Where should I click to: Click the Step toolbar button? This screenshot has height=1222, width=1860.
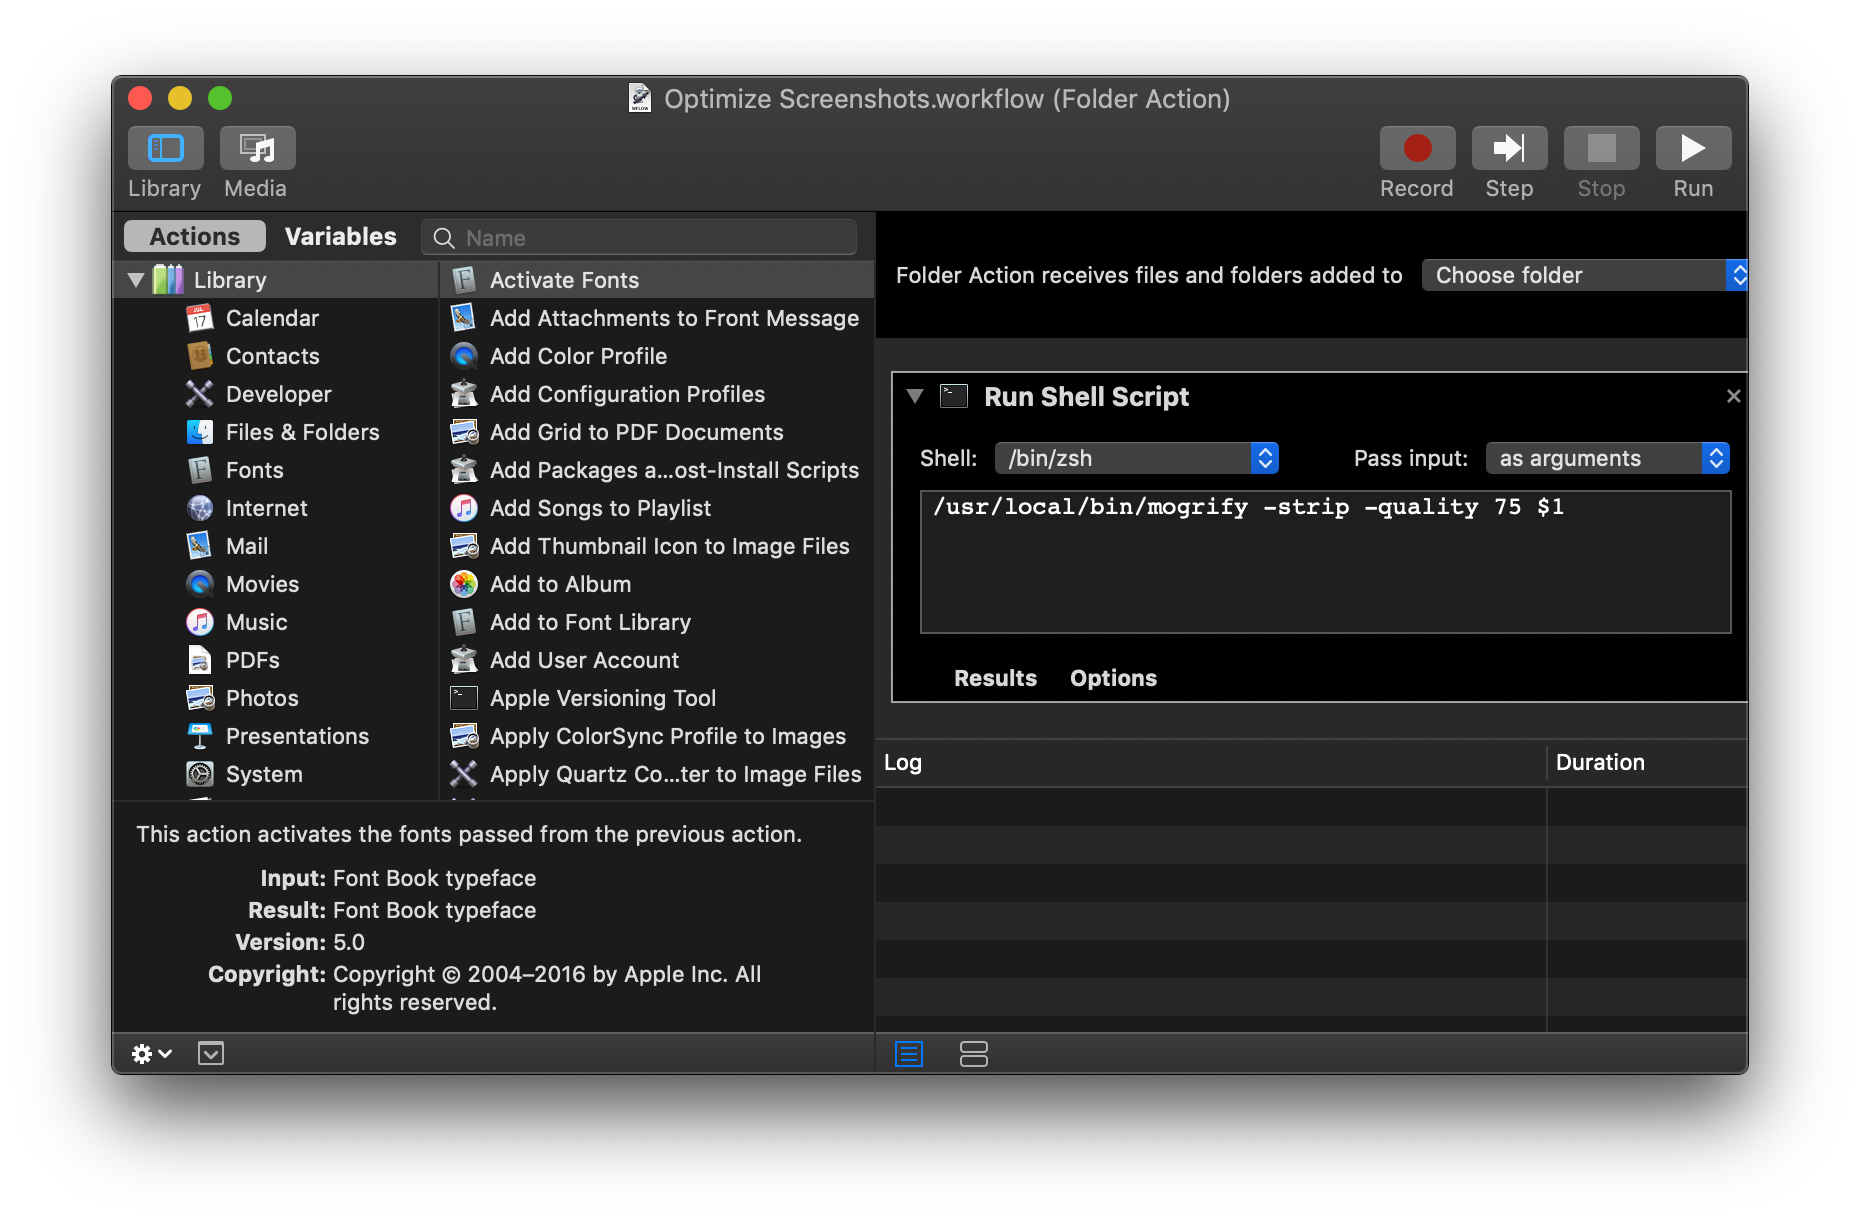1509,148
